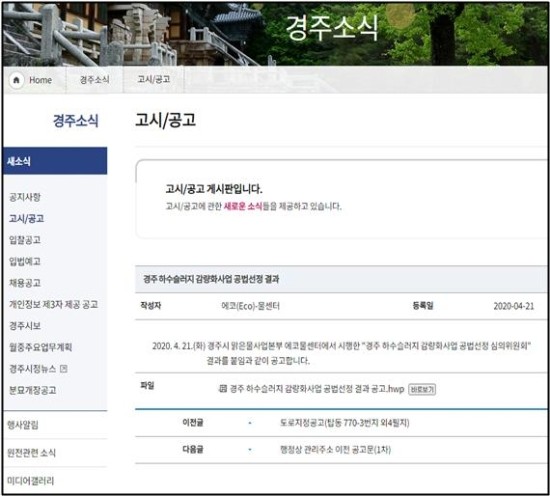Open 월중주요업무계획 sidebar item
550x496 pixels.
40,347
